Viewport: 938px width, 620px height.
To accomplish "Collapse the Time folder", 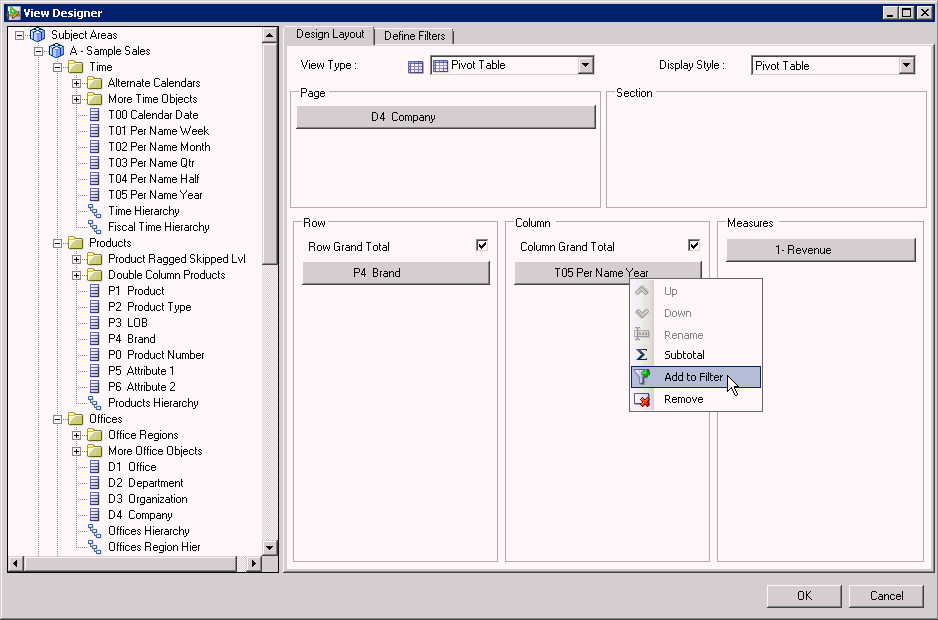I will [58, 67].
